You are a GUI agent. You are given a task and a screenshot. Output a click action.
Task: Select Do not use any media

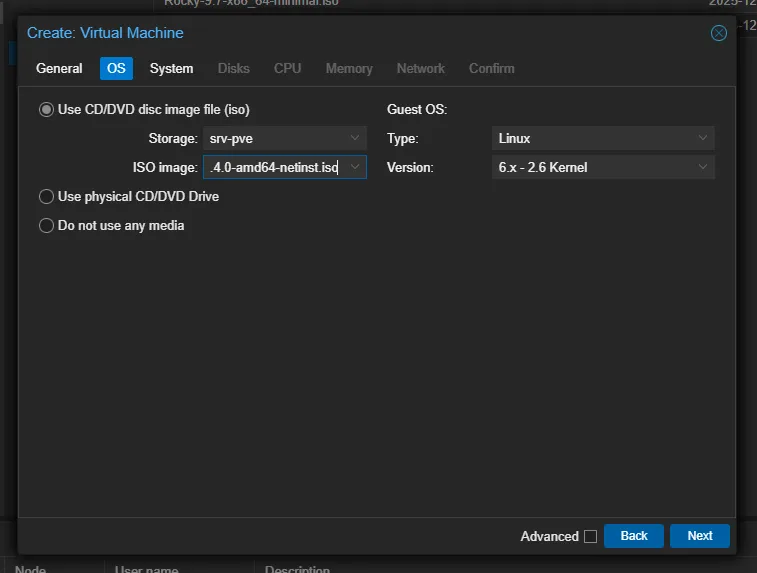46,226
